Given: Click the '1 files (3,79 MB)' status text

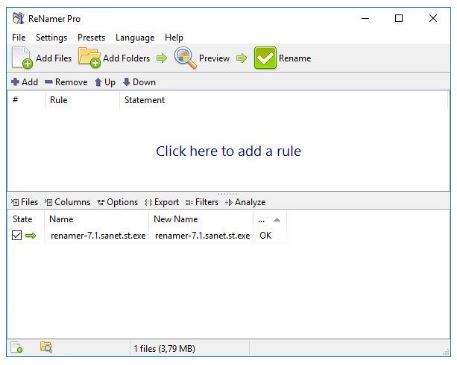Looking at the screenshot, I should pyautogui.click(x=164, y=349).
